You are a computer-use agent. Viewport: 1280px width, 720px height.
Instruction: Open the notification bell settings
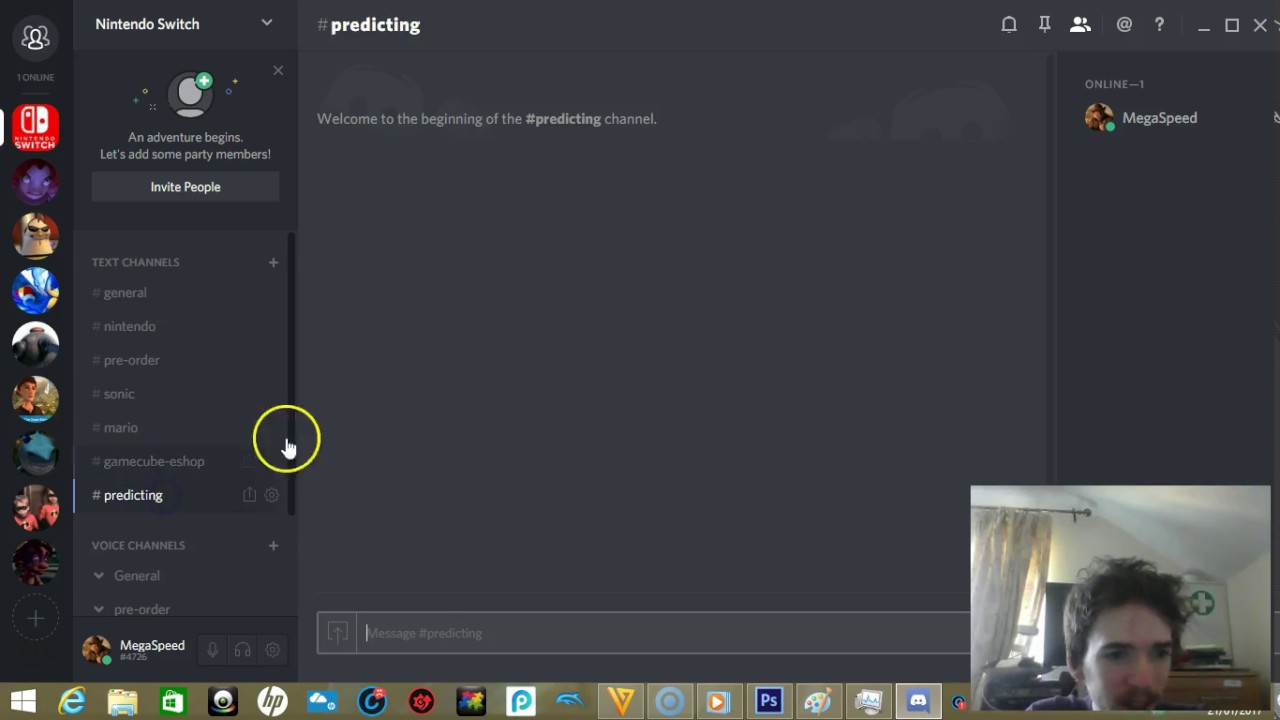[1009, 25]
